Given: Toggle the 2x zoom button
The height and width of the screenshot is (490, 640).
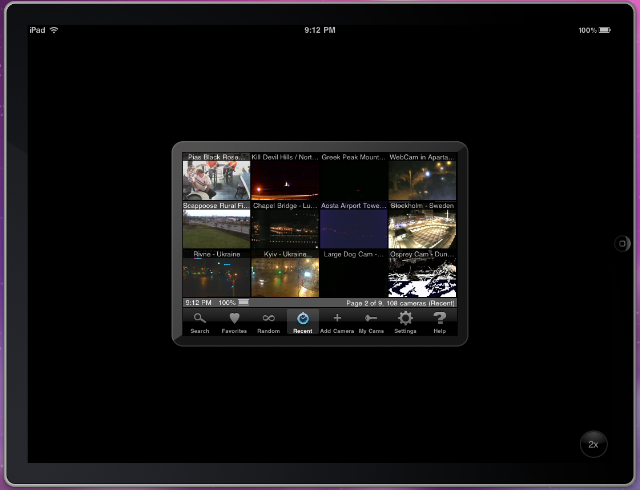Looking at the screenshot, I should (593, 444).
